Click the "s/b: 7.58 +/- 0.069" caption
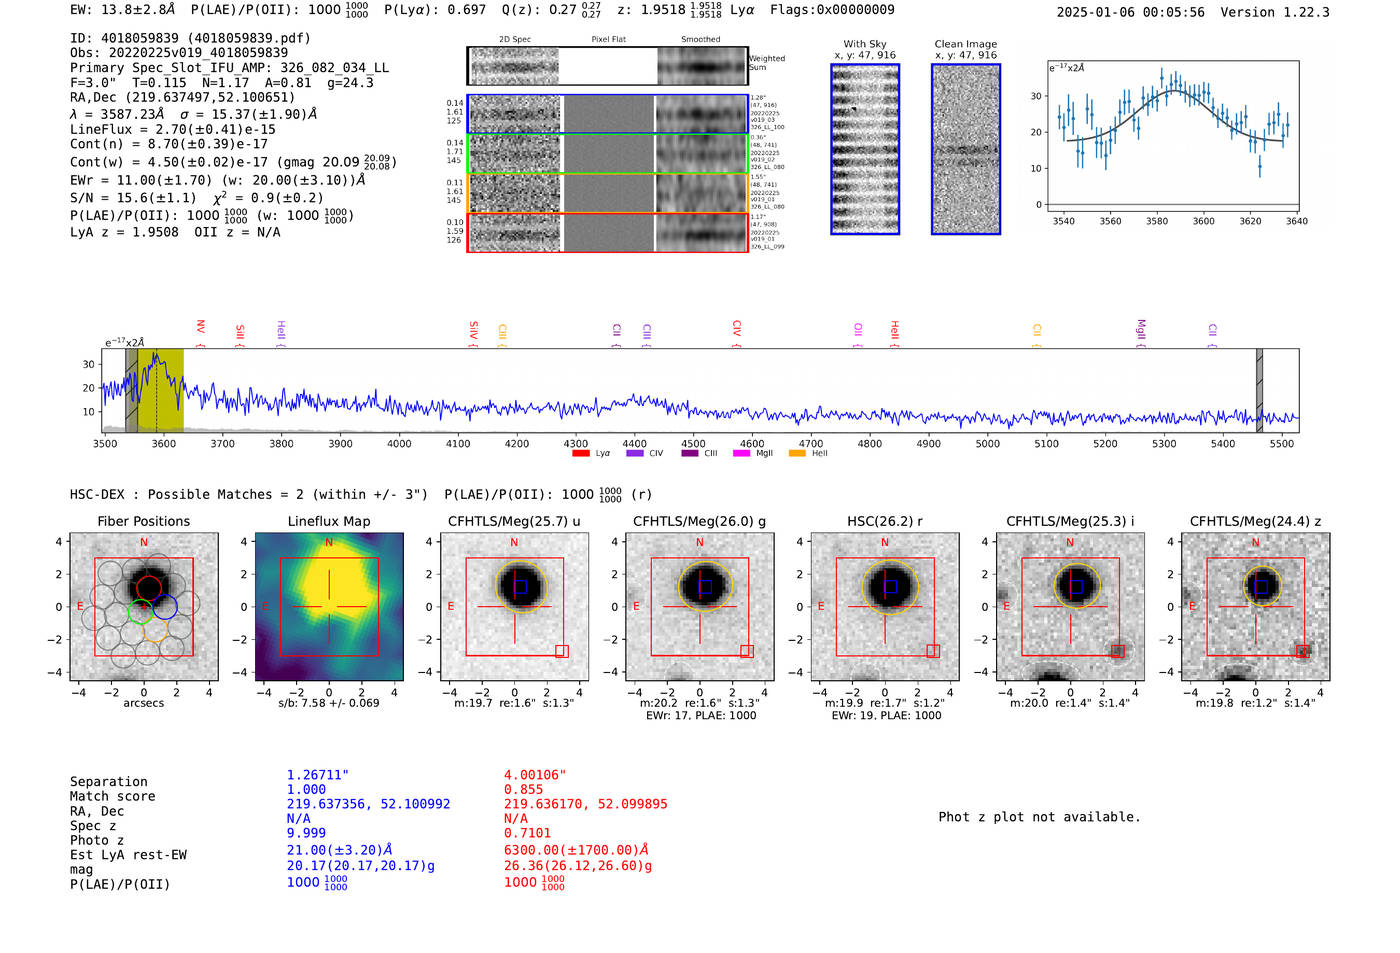Viewport: 1400px width, 953px height. point(329,703)
